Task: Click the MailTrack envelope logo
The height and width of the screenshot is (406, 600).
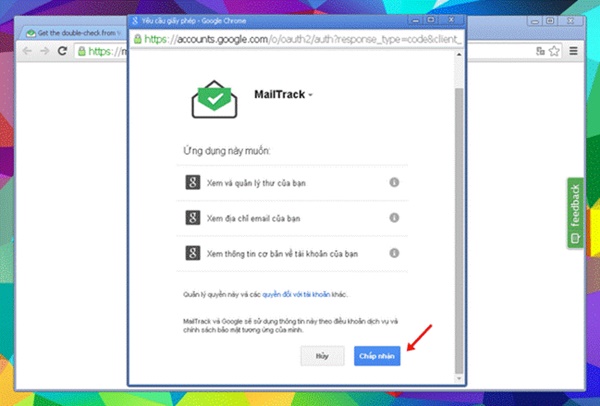Action: coord(218,97)
